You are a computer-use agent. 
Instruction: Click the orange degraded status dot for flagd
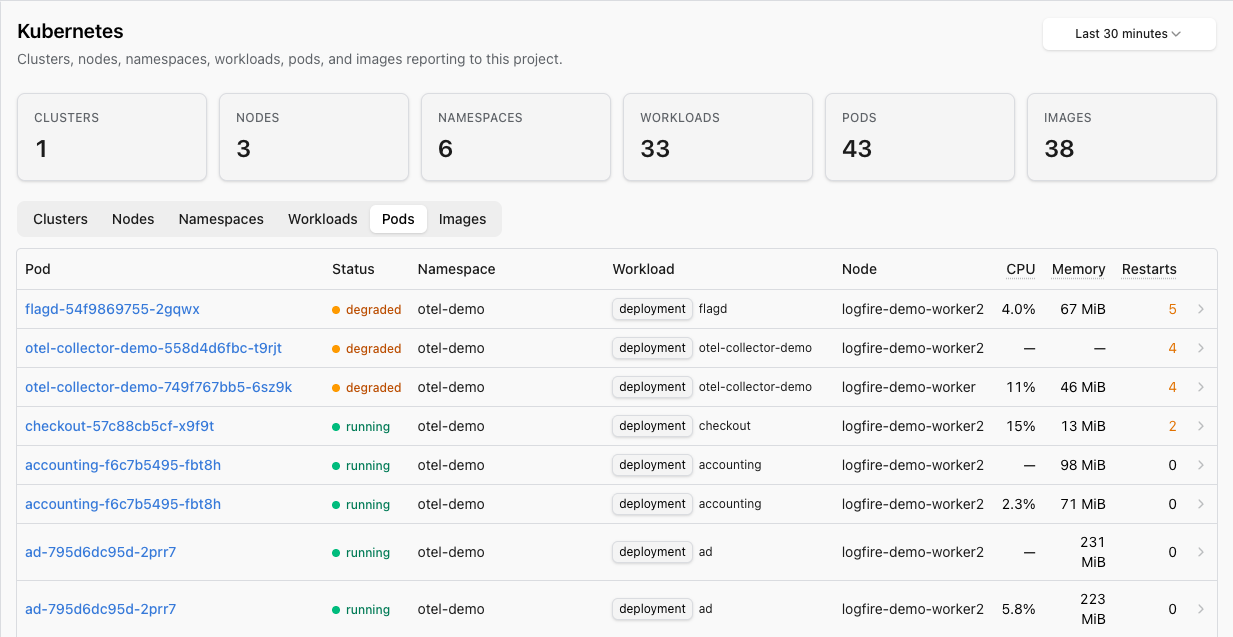tap(337, 310)
